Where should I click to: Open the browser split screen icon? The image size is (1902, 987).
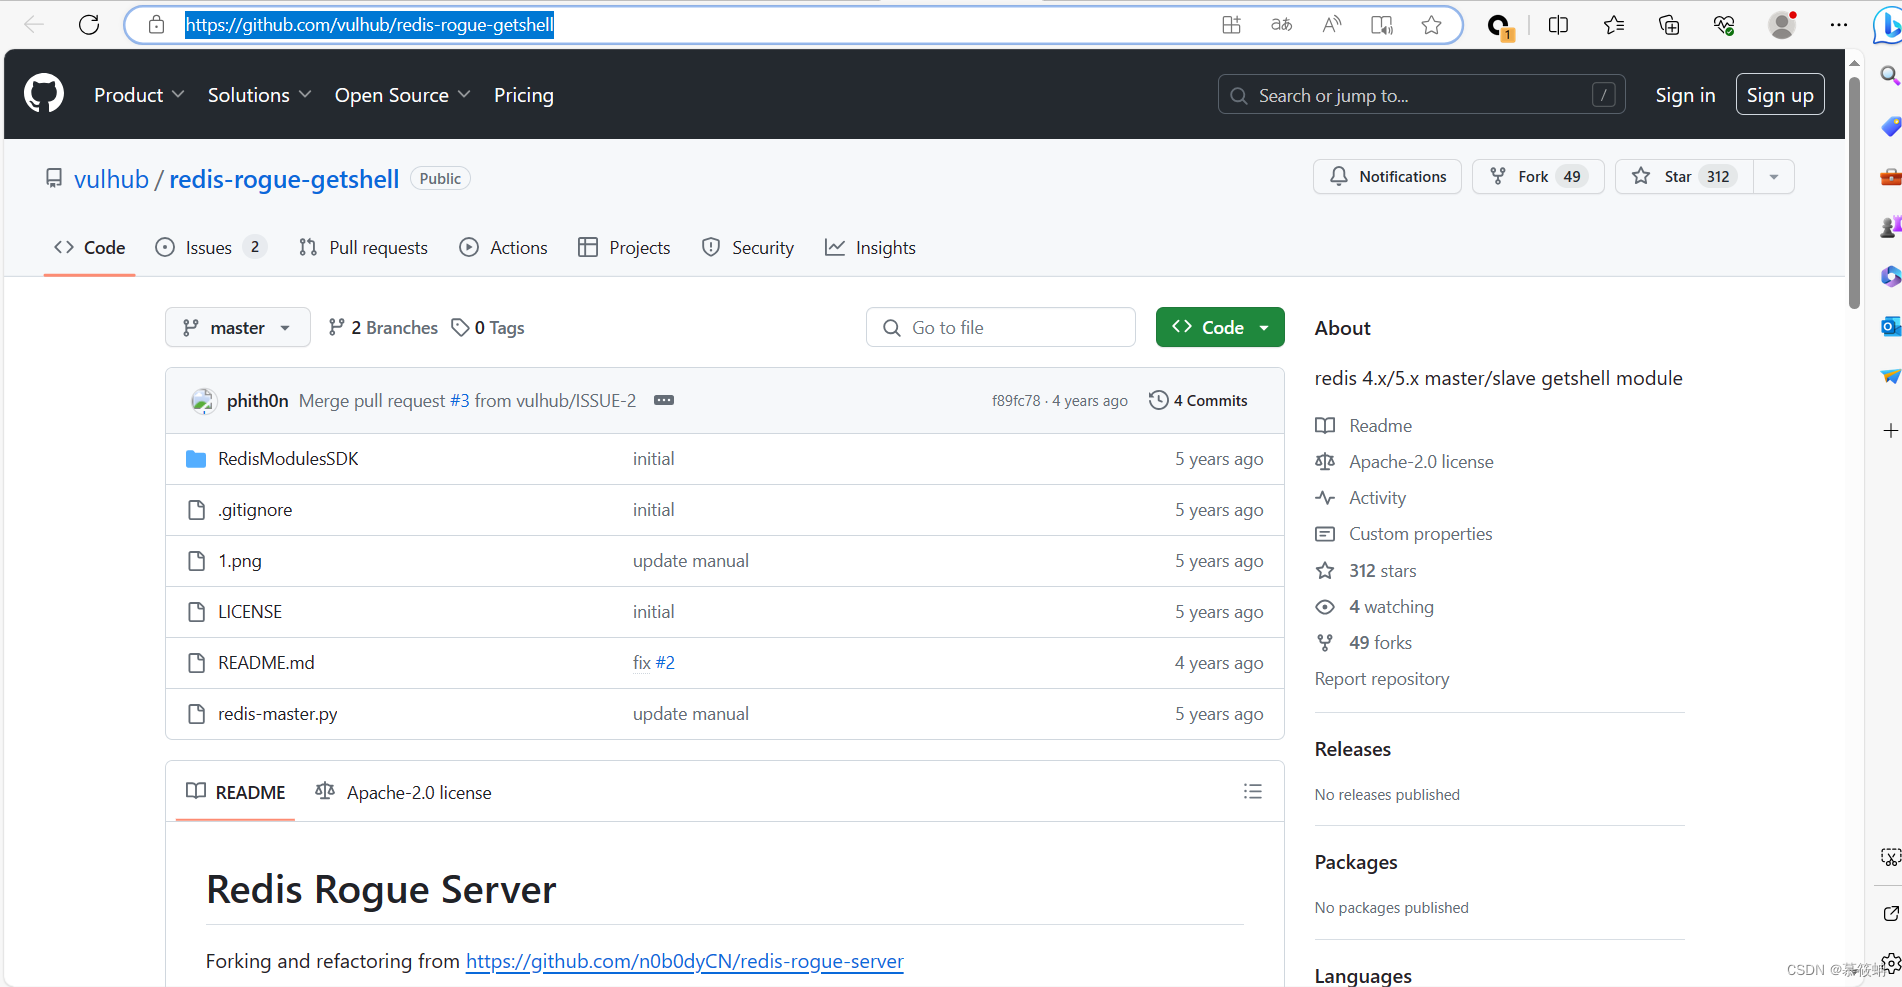coord(1558,25)
